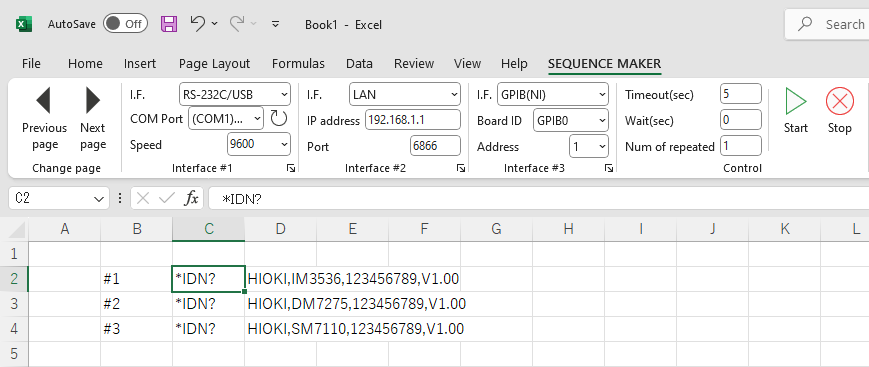Open the LAN interface dropdown
The width and height of the screenshot is (869, 367).
tap(405, 94)
